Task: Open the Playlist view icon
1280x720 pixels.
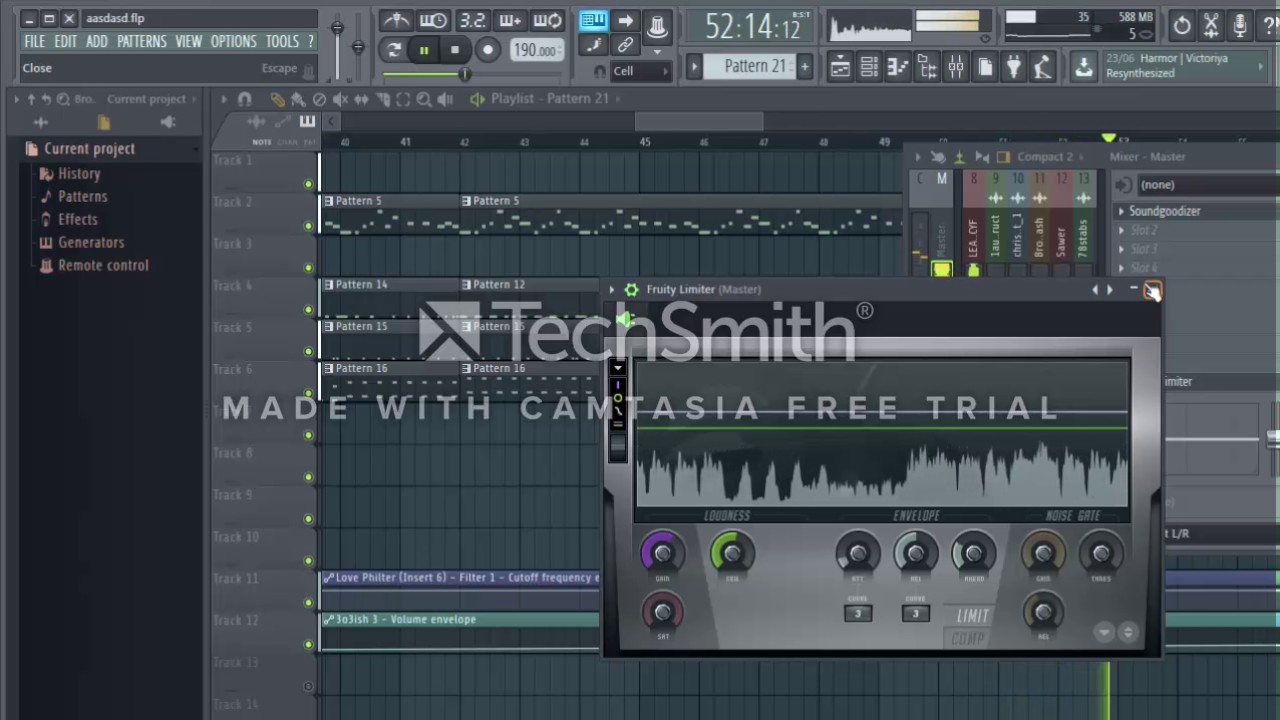Action: [x=840, y=67]
